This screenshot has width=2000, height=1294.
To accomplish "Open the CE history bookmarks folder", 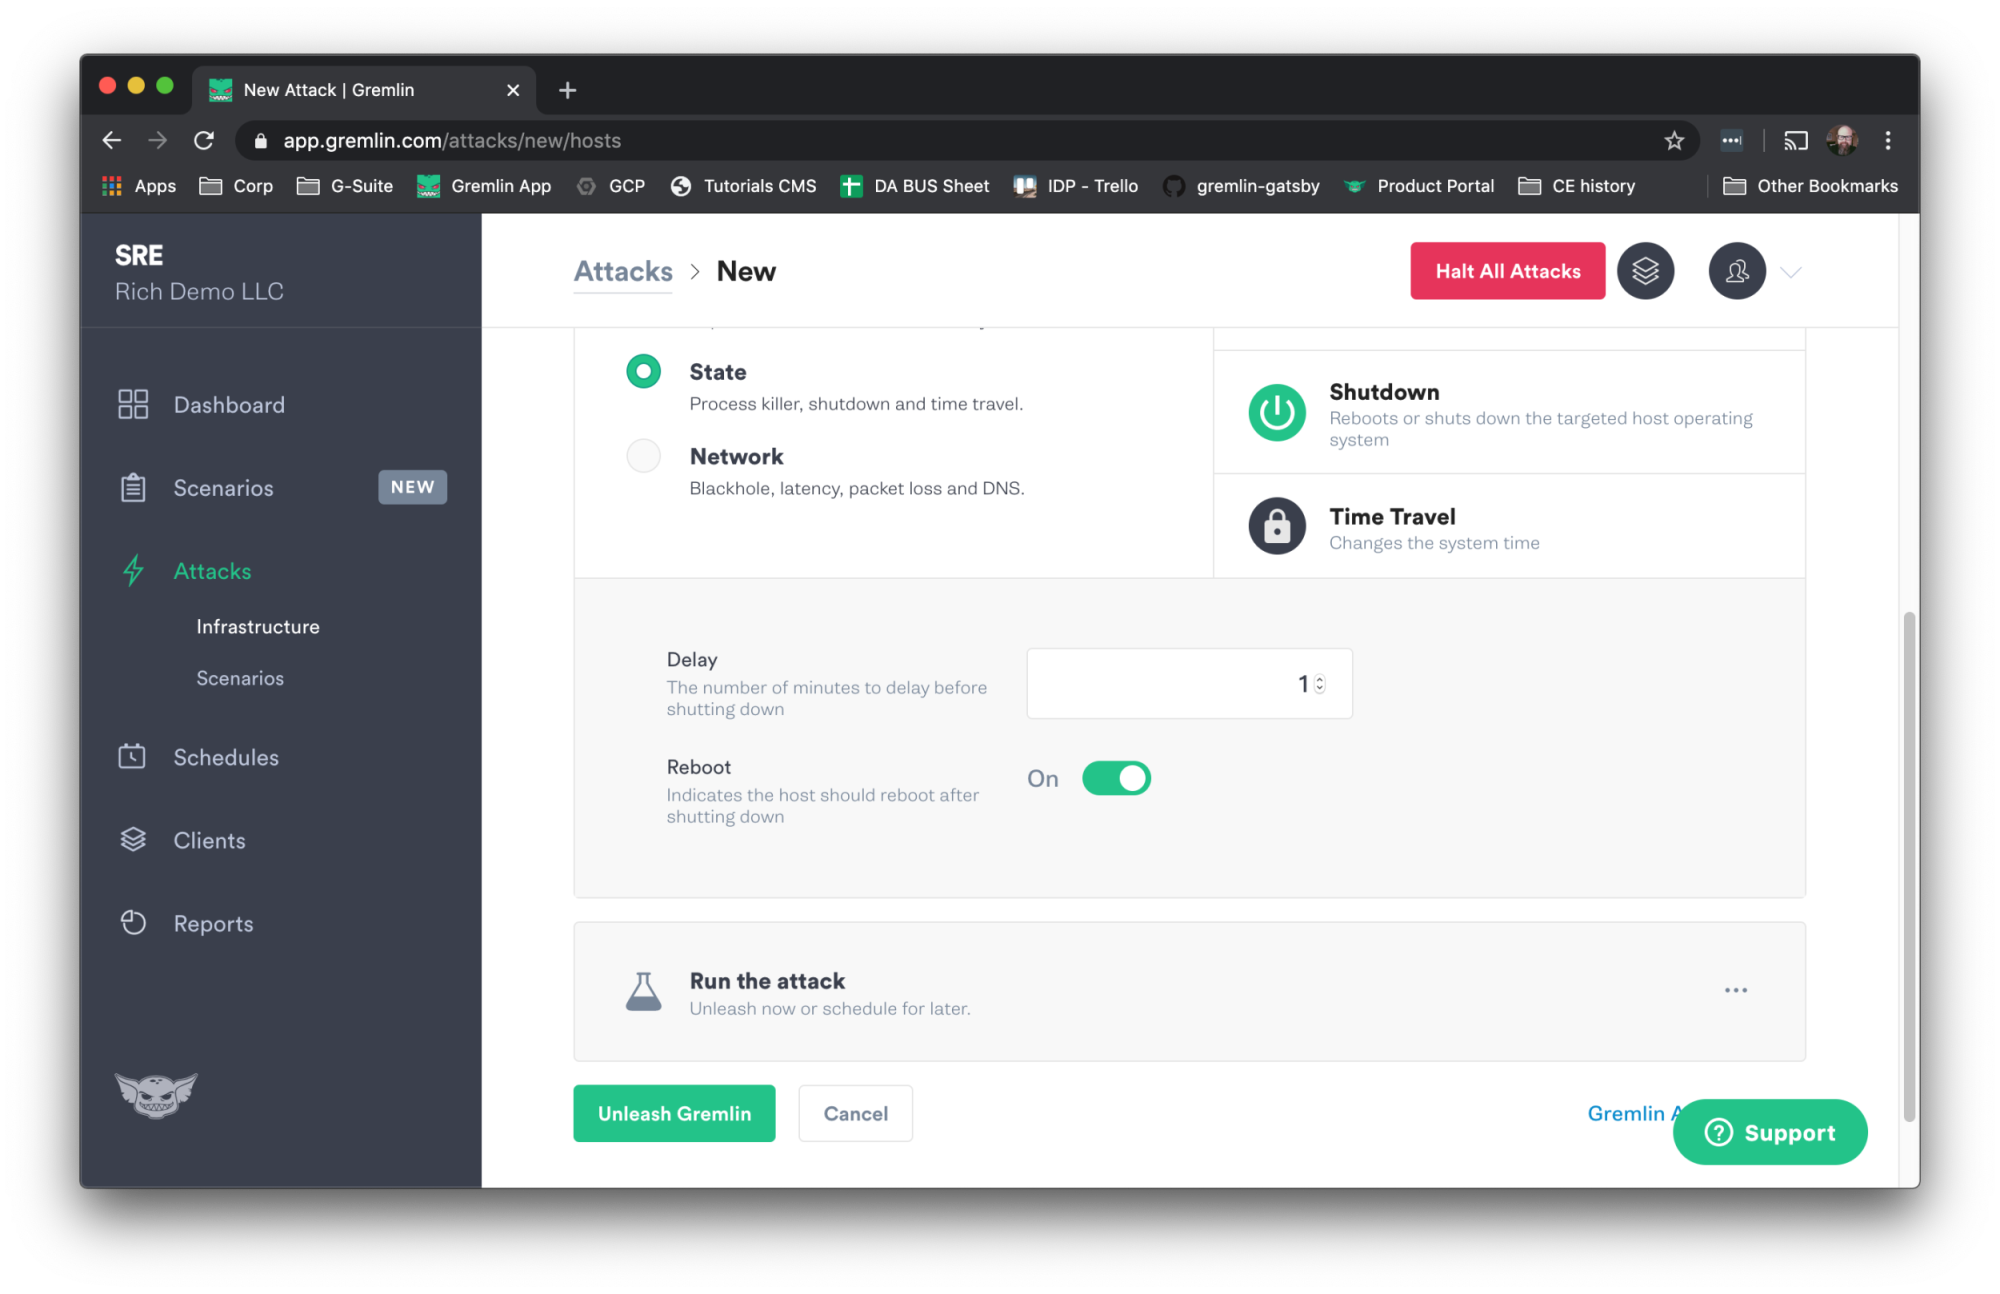I will click(1577, 186).
